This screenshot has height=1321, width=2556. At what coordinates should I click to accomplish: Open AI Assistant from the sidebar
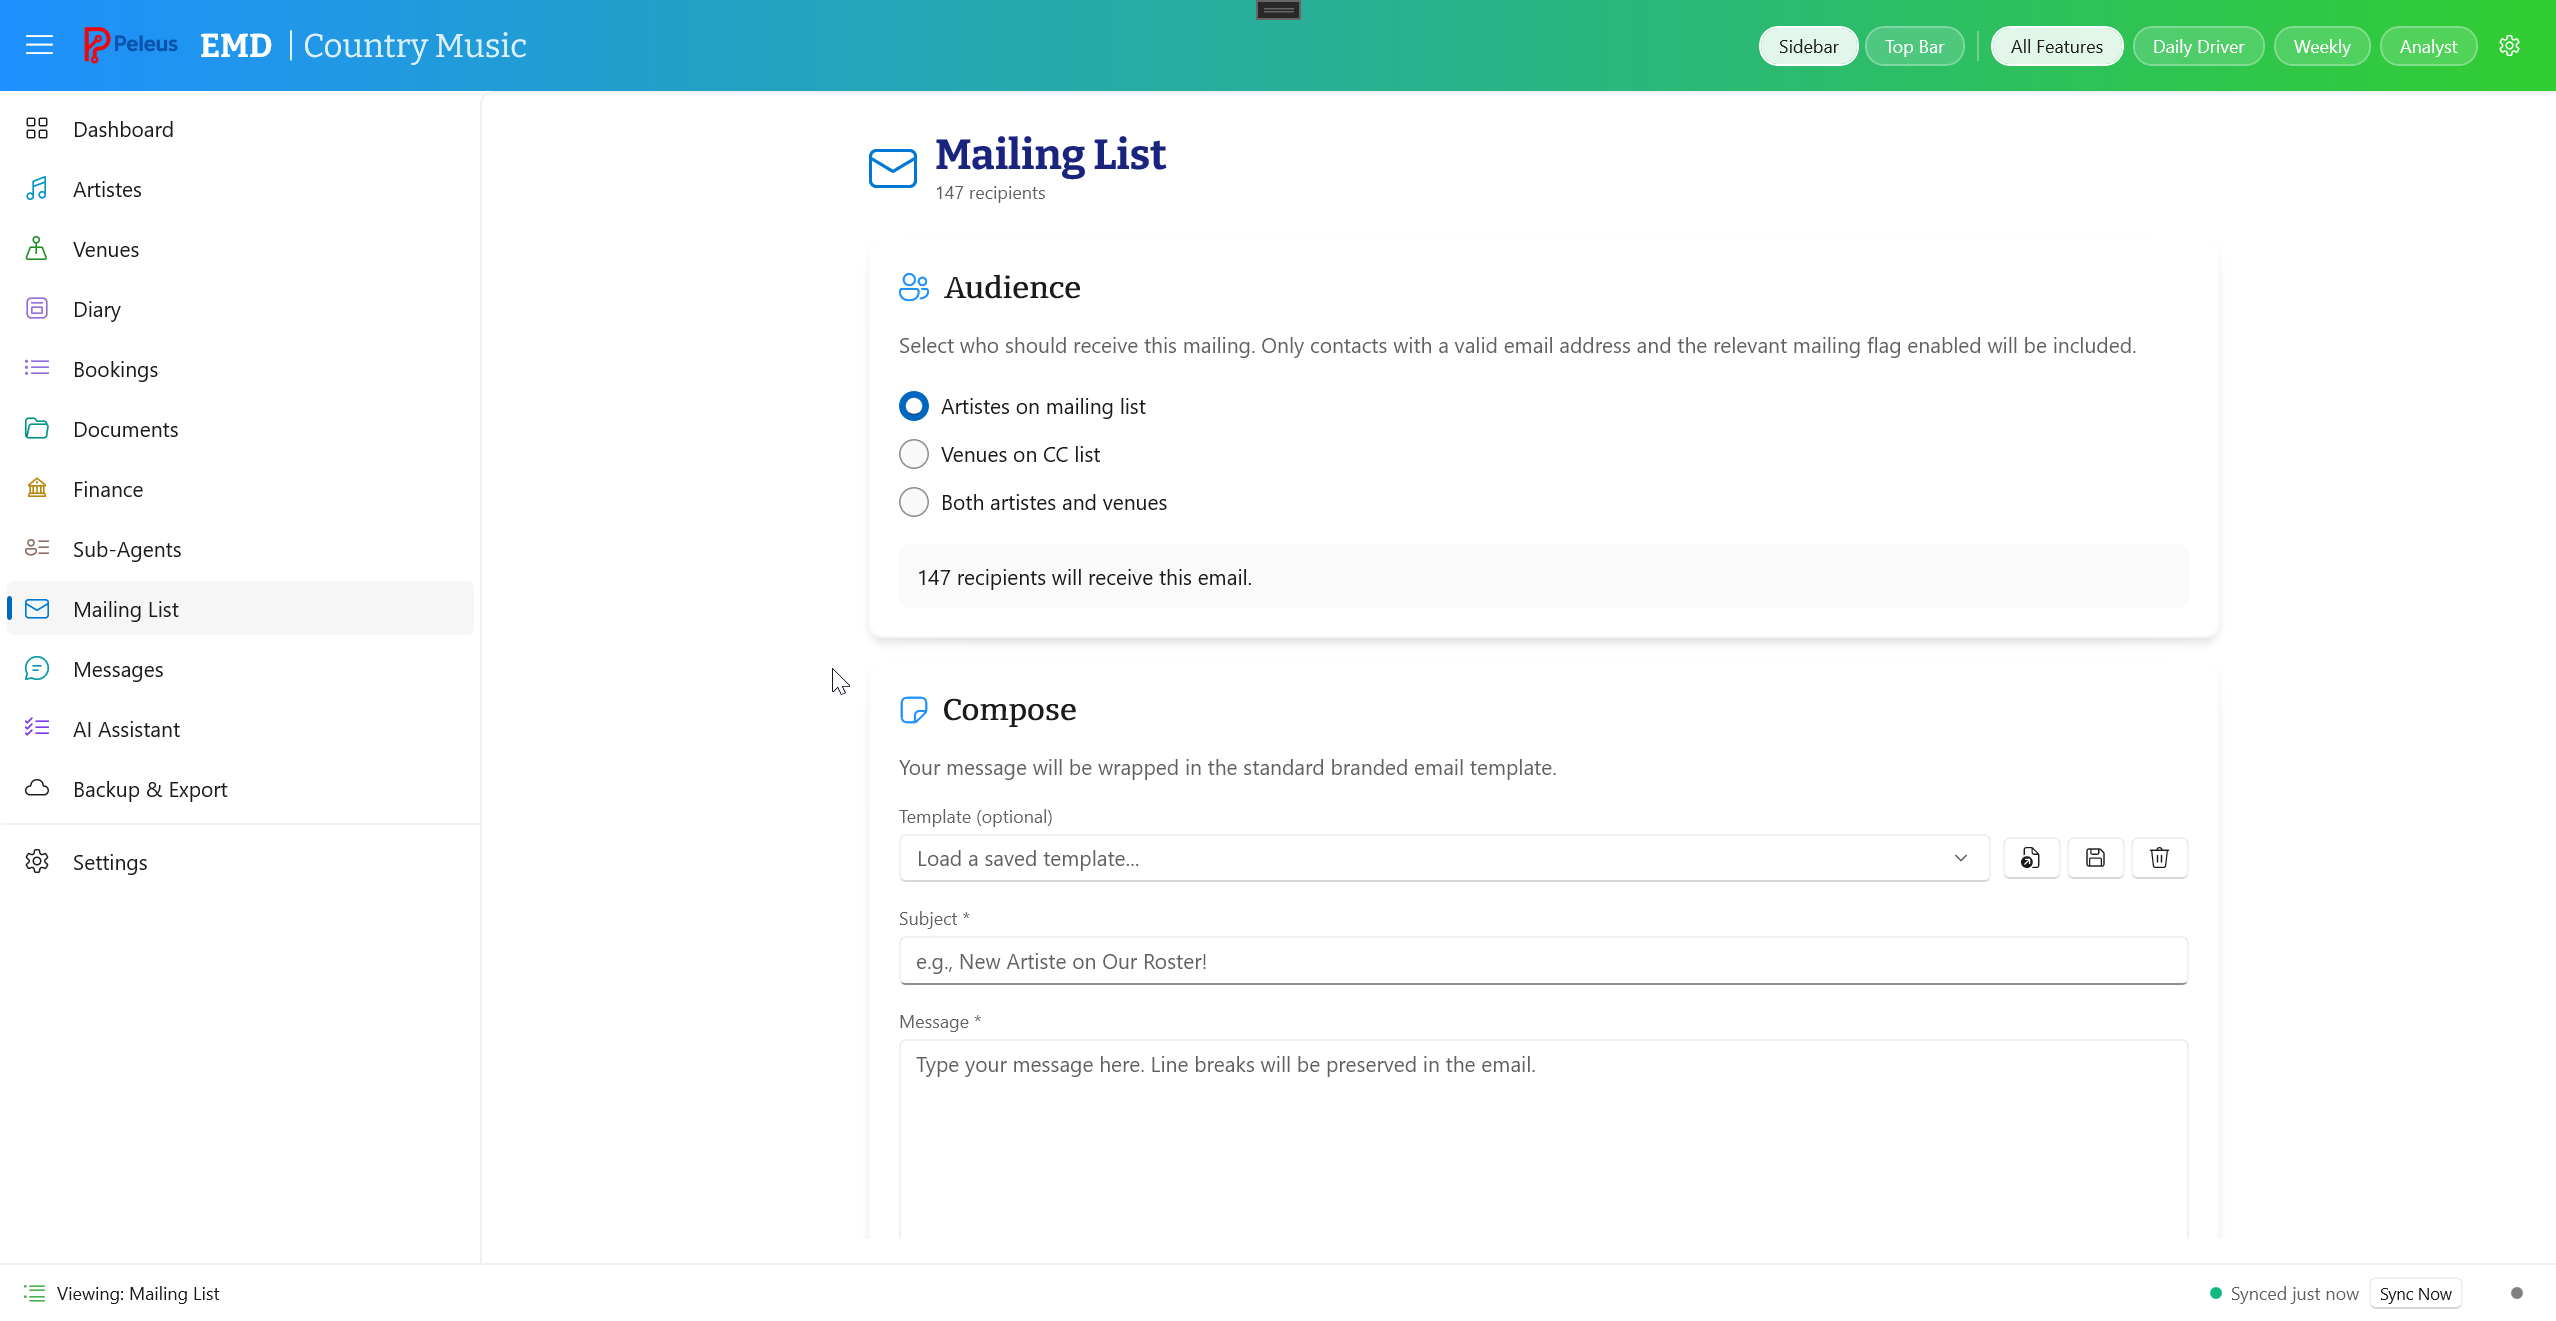pos(126,729)
